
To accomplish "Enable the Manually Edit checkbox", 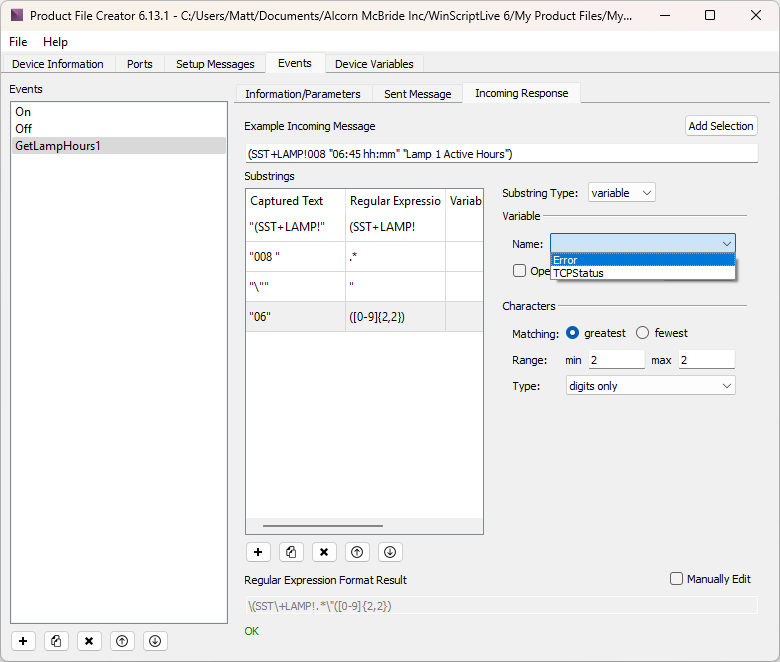I will (x=677, y=579).
